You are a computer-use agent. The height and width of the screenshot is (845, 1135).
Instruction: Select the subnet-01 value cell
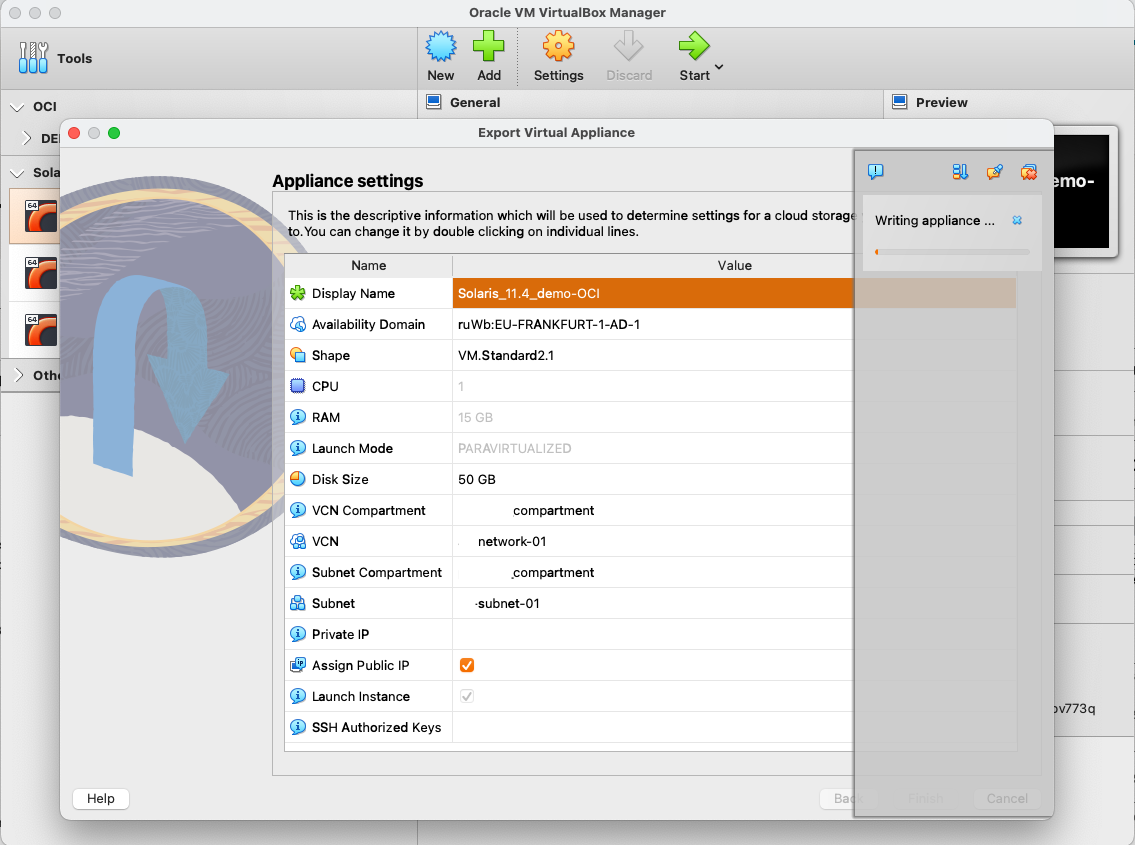coord(734,603)
